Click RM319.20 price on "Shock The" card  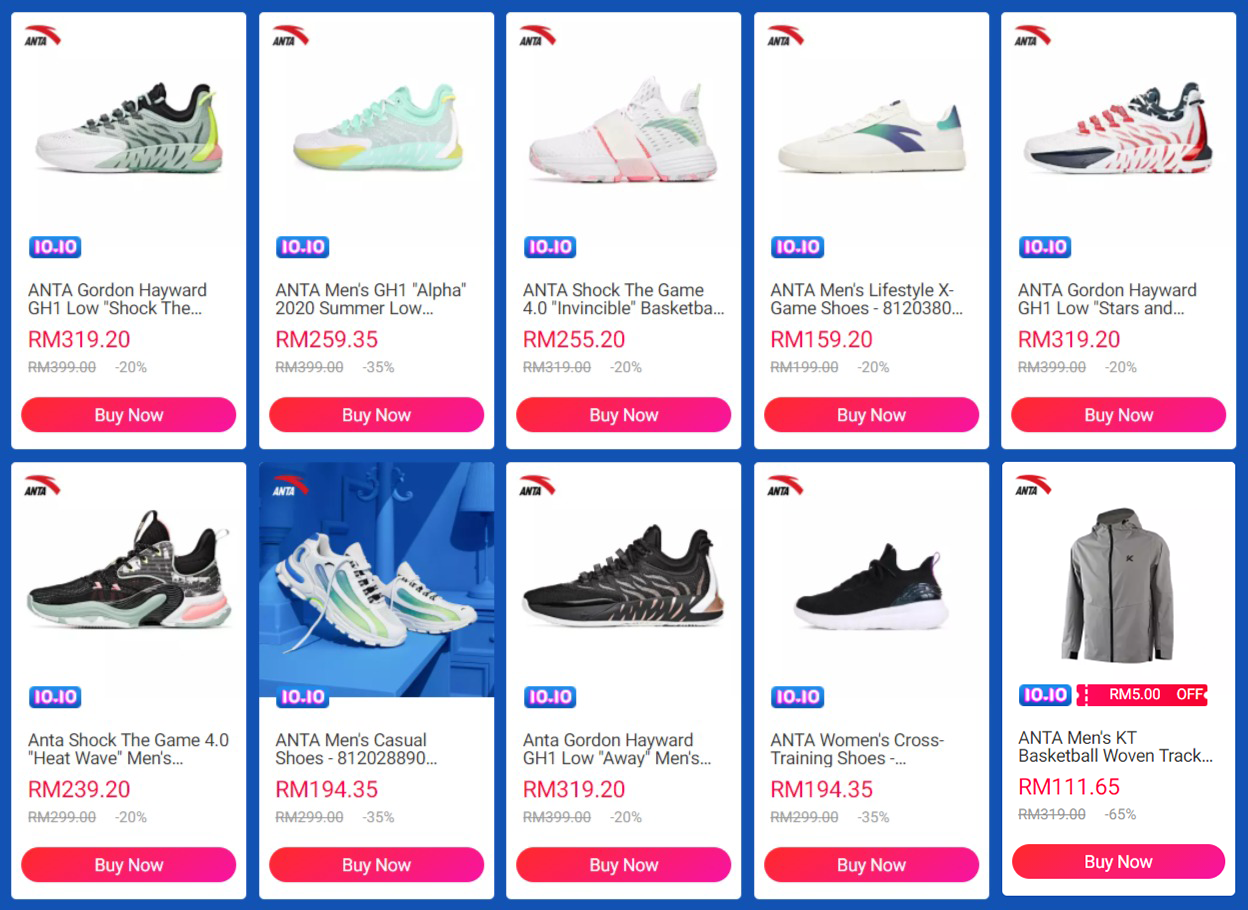point(79,340)
